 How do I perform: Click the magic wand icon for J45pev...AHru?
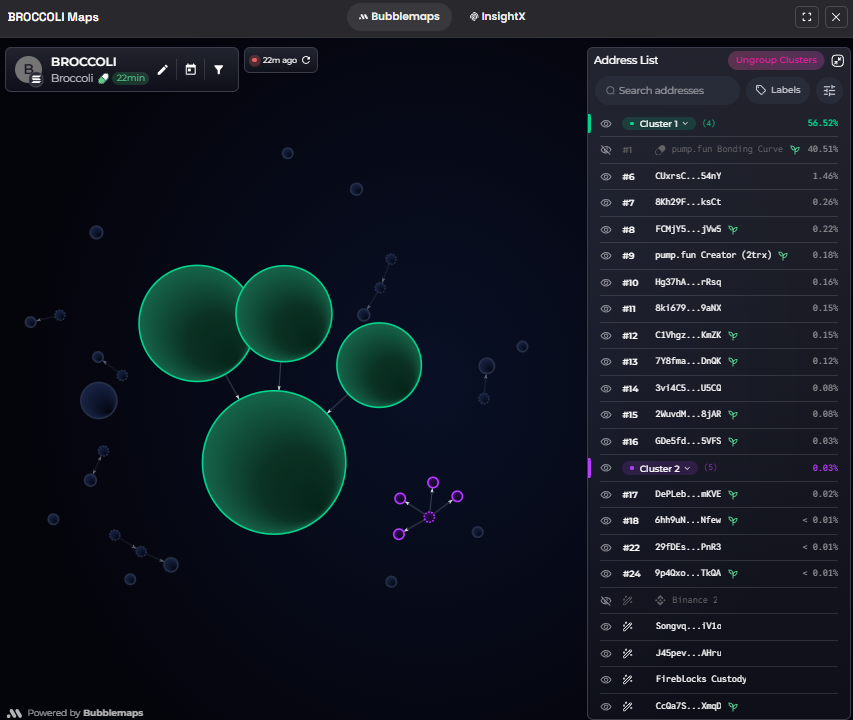point(627,653)
